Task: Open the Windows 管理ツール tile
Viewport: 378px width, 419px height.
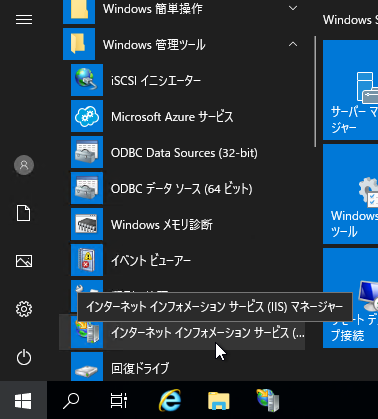Action: click(350, 194)
